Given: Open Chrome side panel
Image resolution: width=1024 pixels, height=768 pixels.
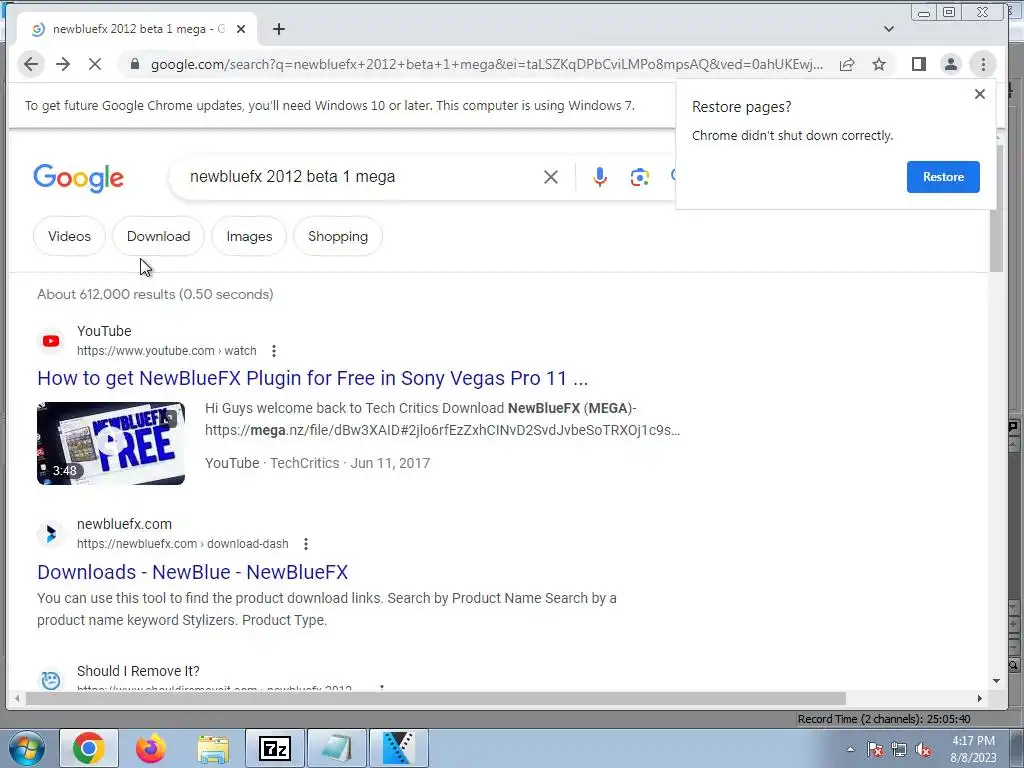Looking at the screenshot, I should pos(919,64).
